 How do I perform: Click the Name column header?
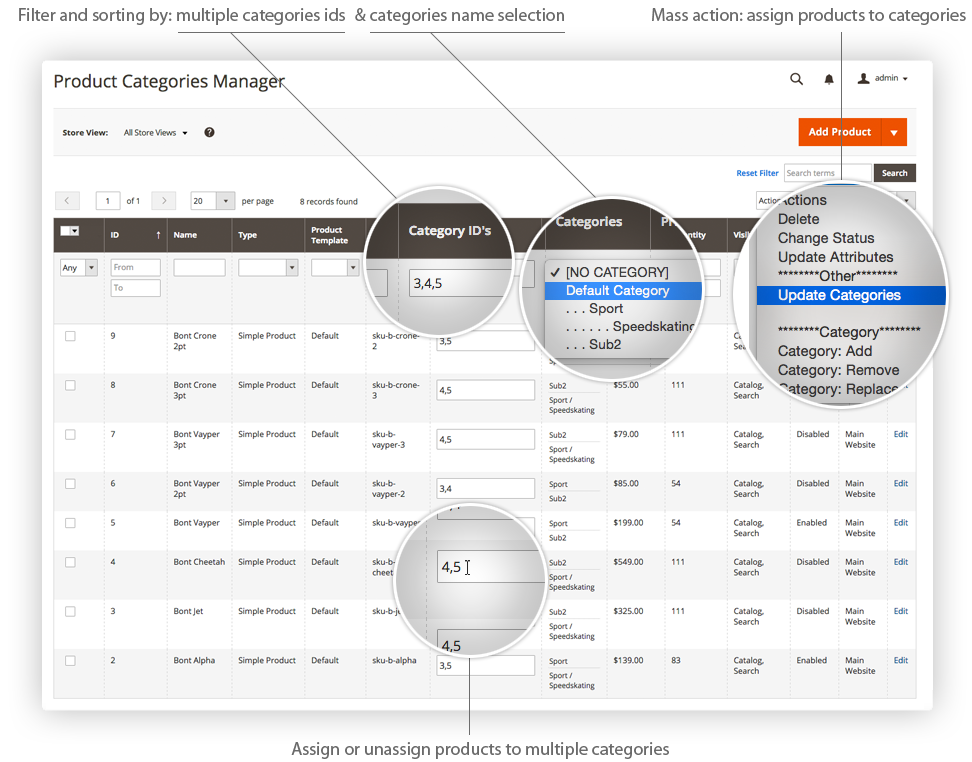(185, 235)
